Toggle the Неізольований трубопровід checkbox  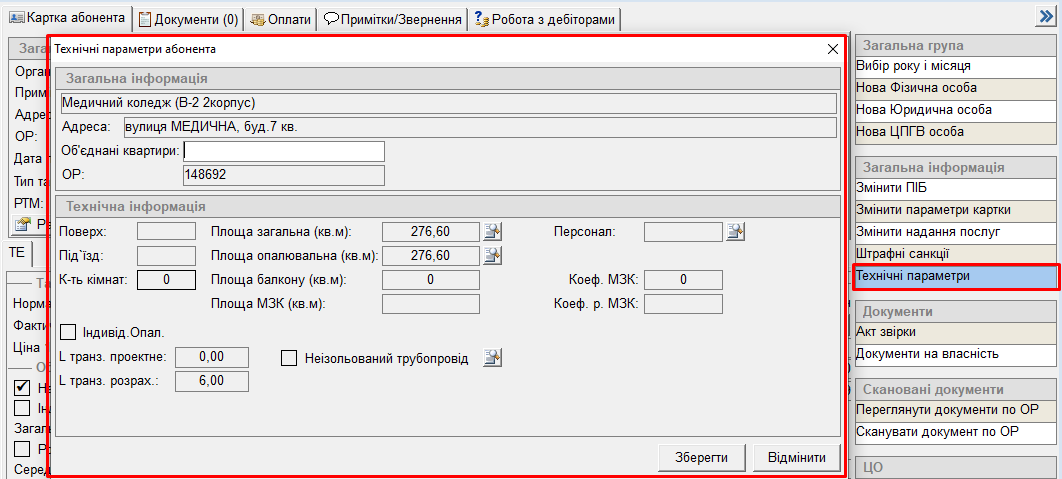point(289,358)
